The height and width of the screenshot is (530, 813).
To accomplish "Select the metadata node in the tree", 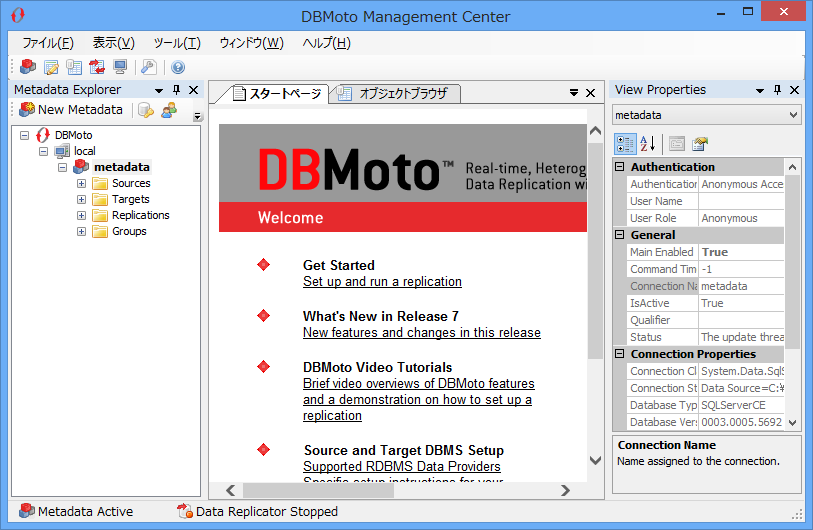I will [x=122, y=167].
